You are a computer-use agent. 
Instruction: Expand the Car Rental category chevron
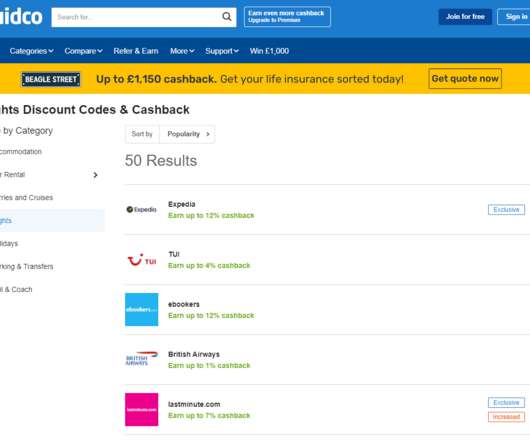click(x=95, y=175)
